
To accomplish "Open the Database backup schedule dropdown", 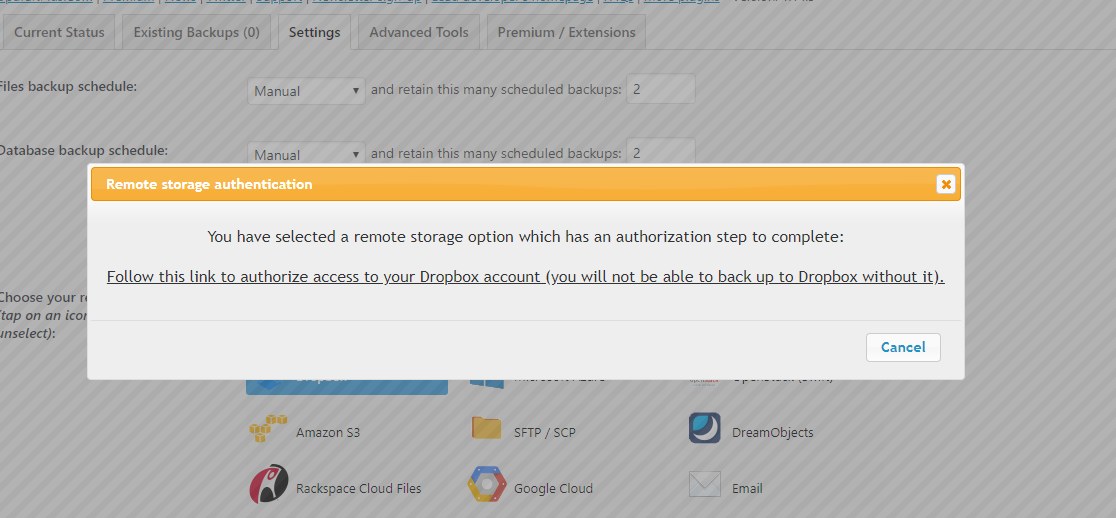I will (306, 153).
